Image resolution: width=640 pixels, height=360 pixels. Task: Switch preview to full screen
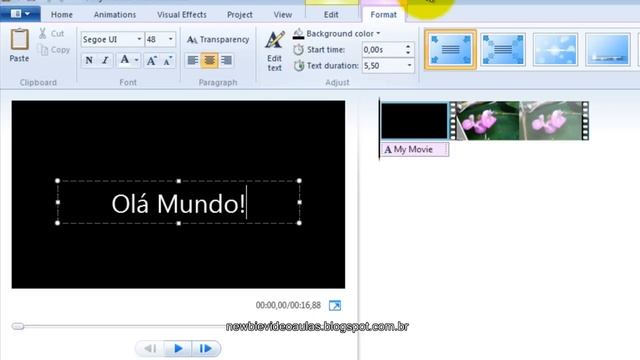click(335, 305)
